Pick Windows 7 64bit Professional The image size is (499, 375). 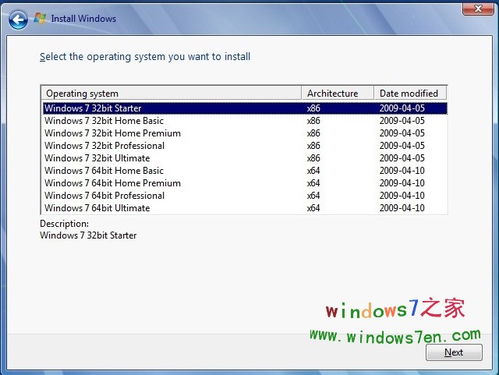coord(245,195)
